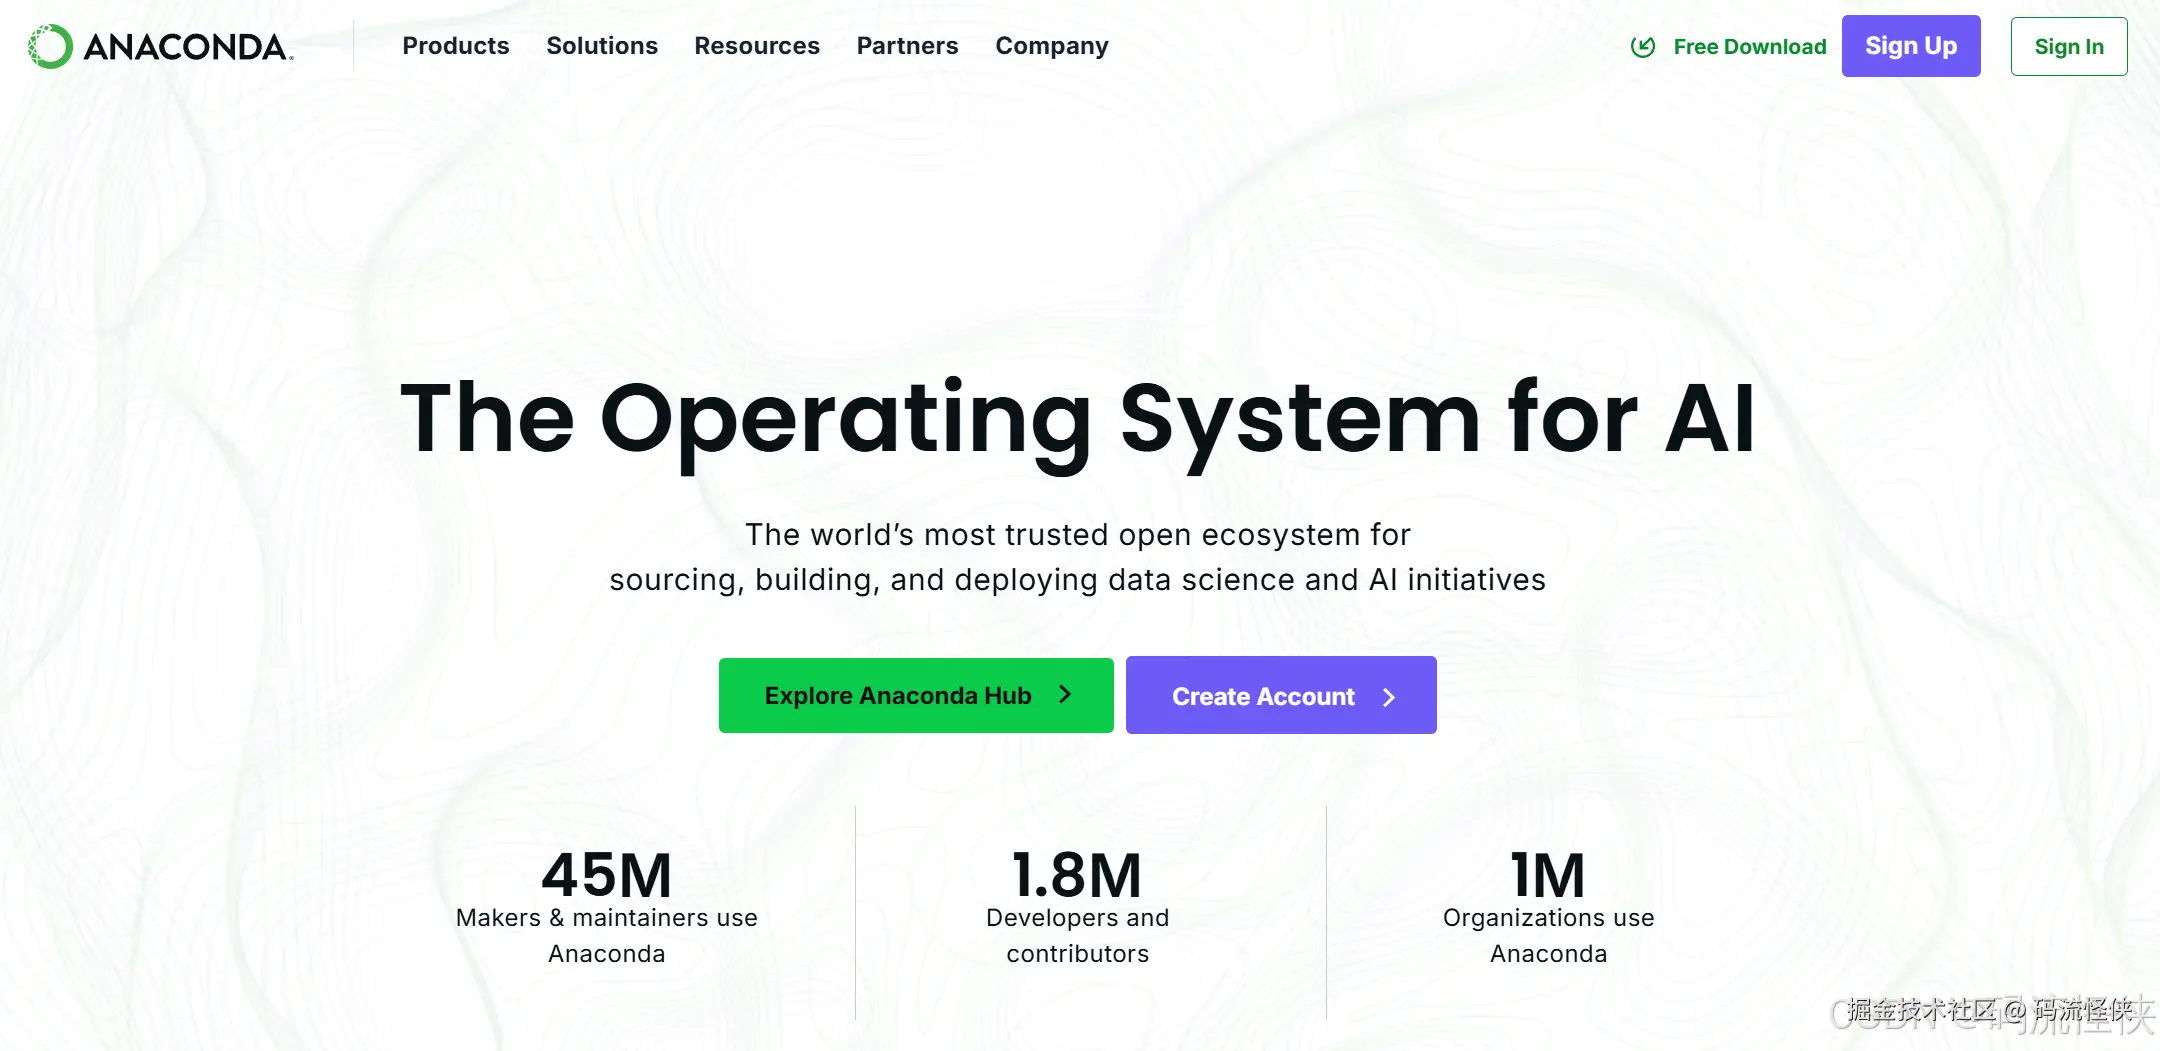
Task: Click the Anaconda logo
Action: 161,46
